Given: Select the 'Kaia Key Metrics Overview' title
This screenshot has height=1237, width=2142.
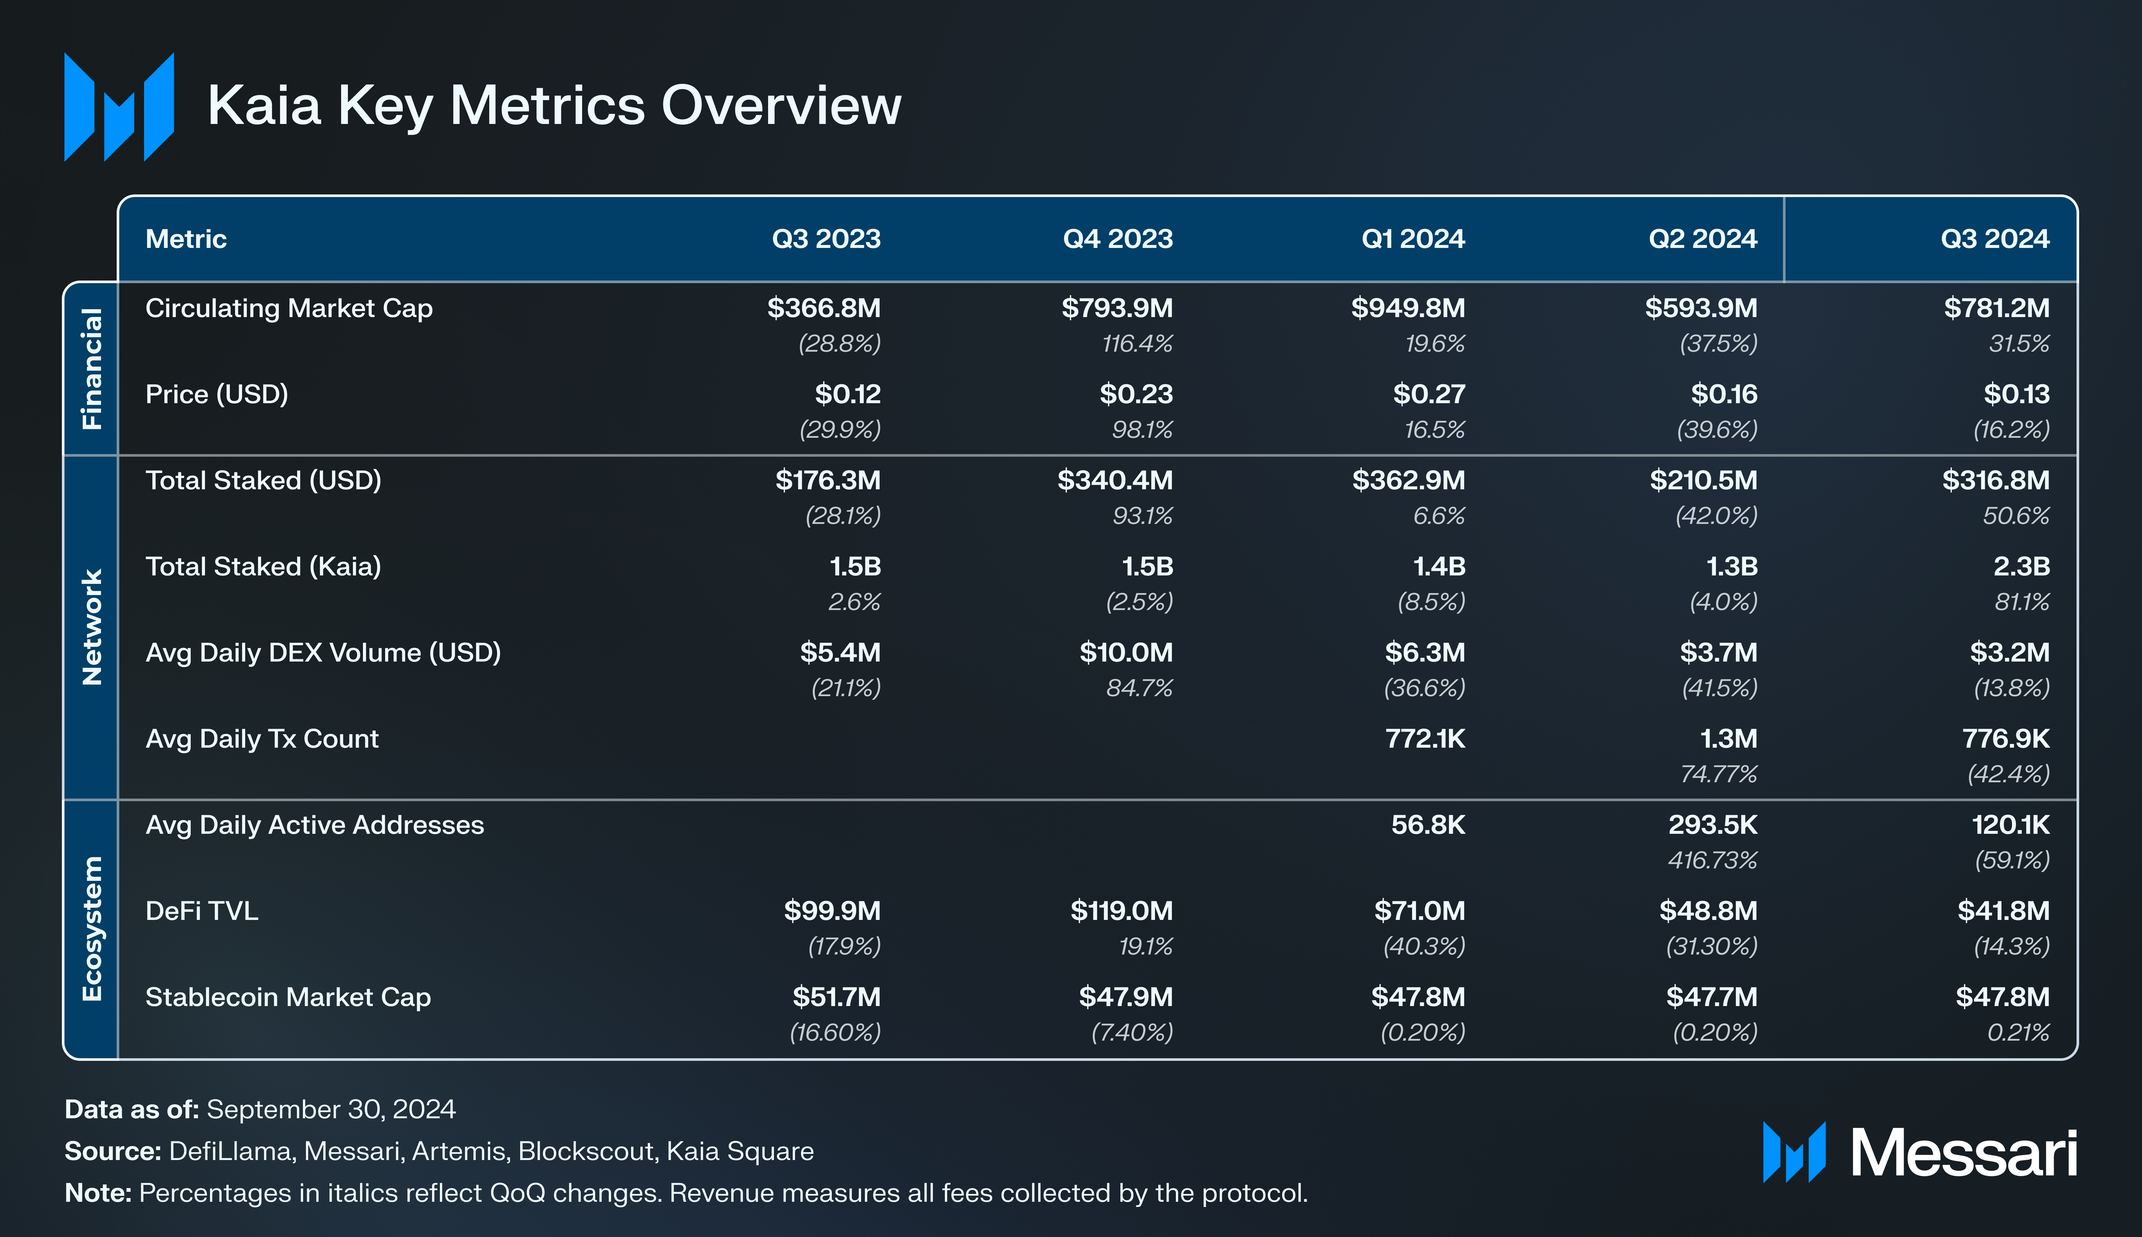Looking at the screenshot, I should pos(554,105).
